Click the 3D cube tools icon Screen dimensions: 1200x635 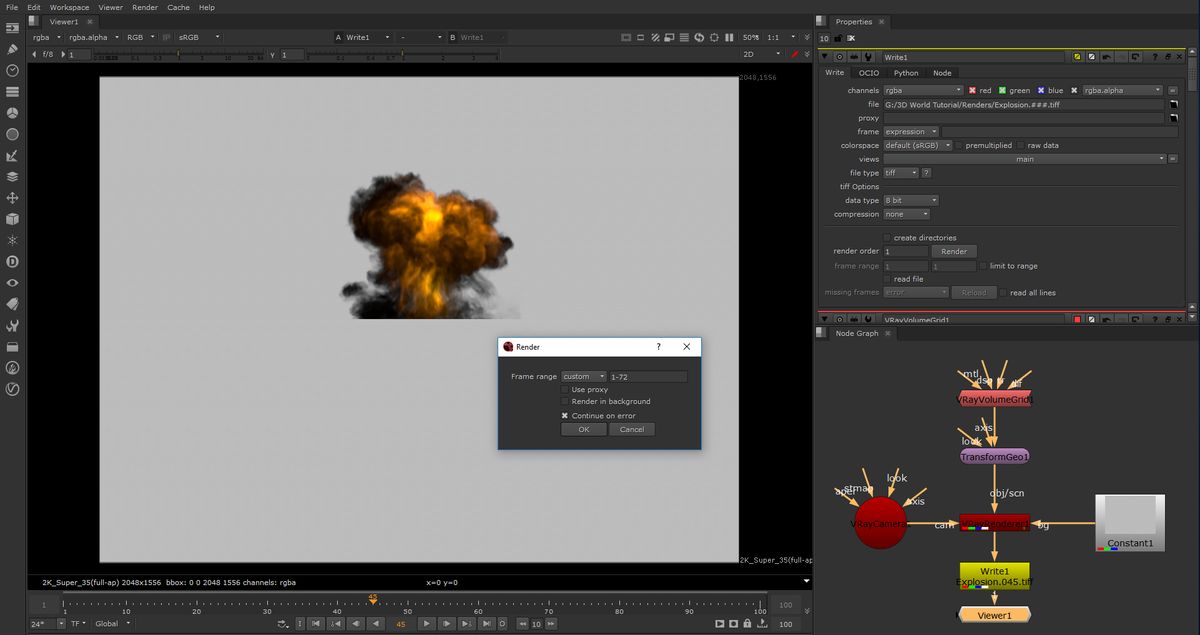(12, 220)
